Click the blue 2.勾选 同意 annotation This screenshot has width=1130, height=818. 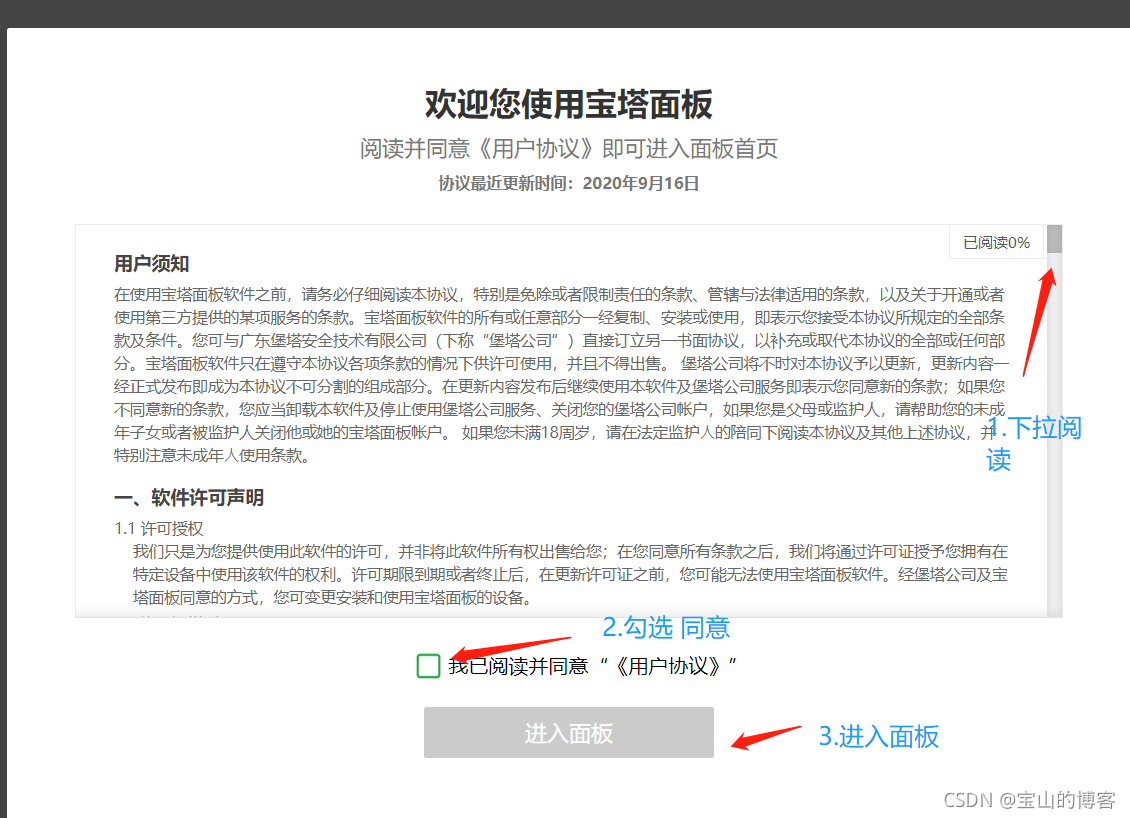(x=665, y=628)
